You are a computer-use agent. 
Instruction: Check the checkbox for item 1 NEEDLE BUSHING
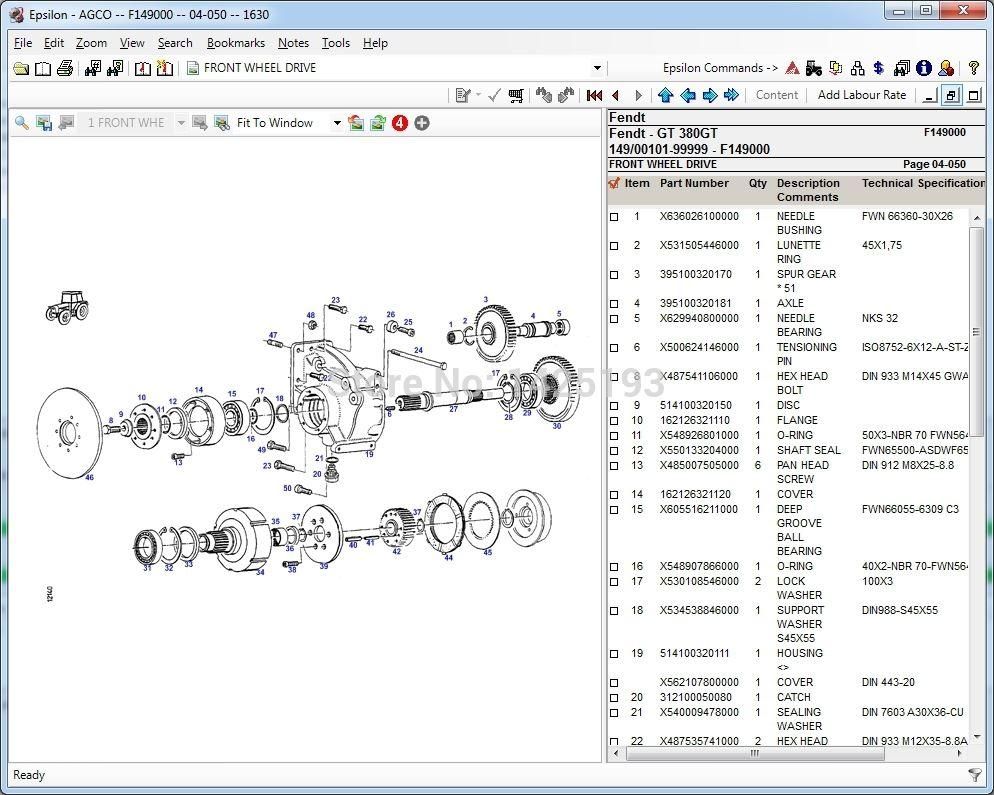[x=614, y=217]
